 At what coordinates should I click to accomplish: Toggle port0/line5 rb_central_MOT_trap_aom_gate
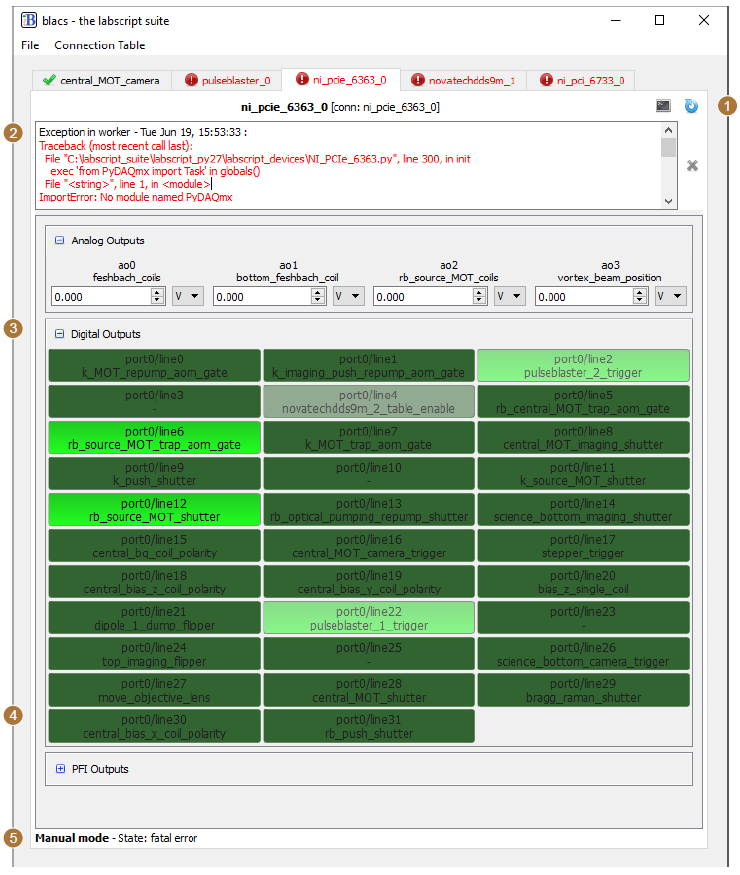pos(583,402)
